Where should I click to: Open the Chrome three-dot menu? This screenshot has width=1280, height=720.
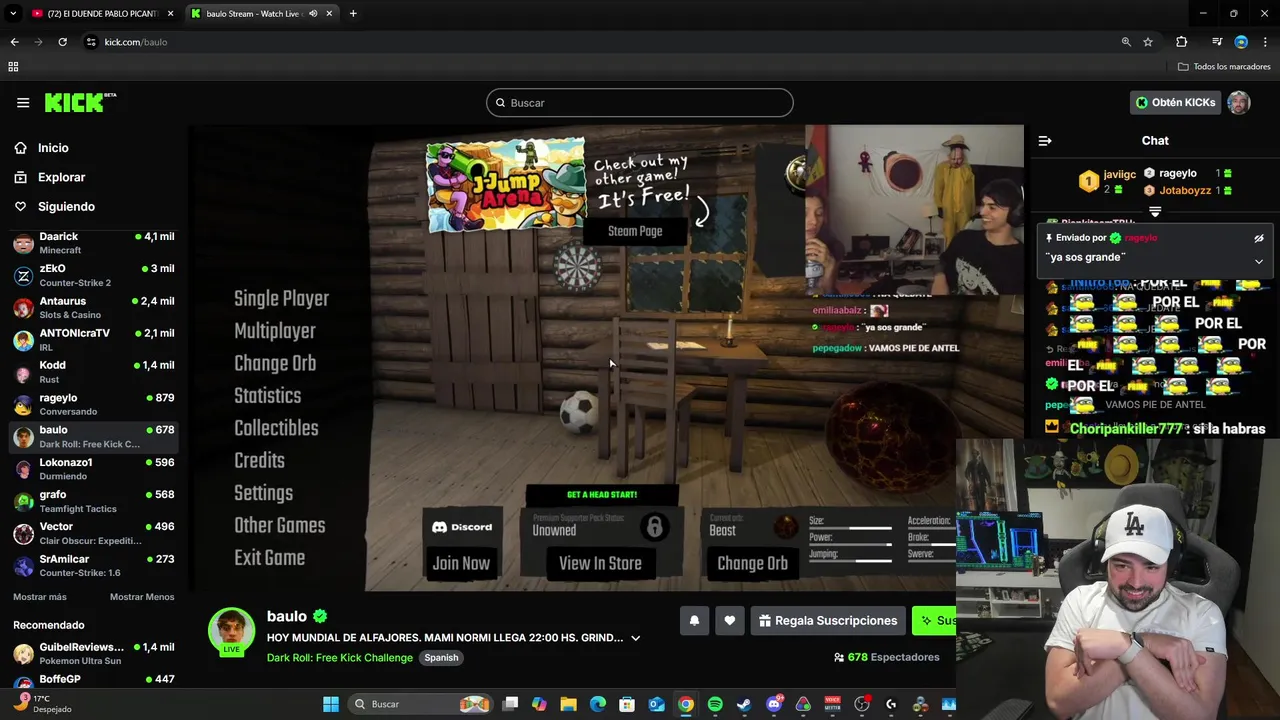pos(1266,42)
